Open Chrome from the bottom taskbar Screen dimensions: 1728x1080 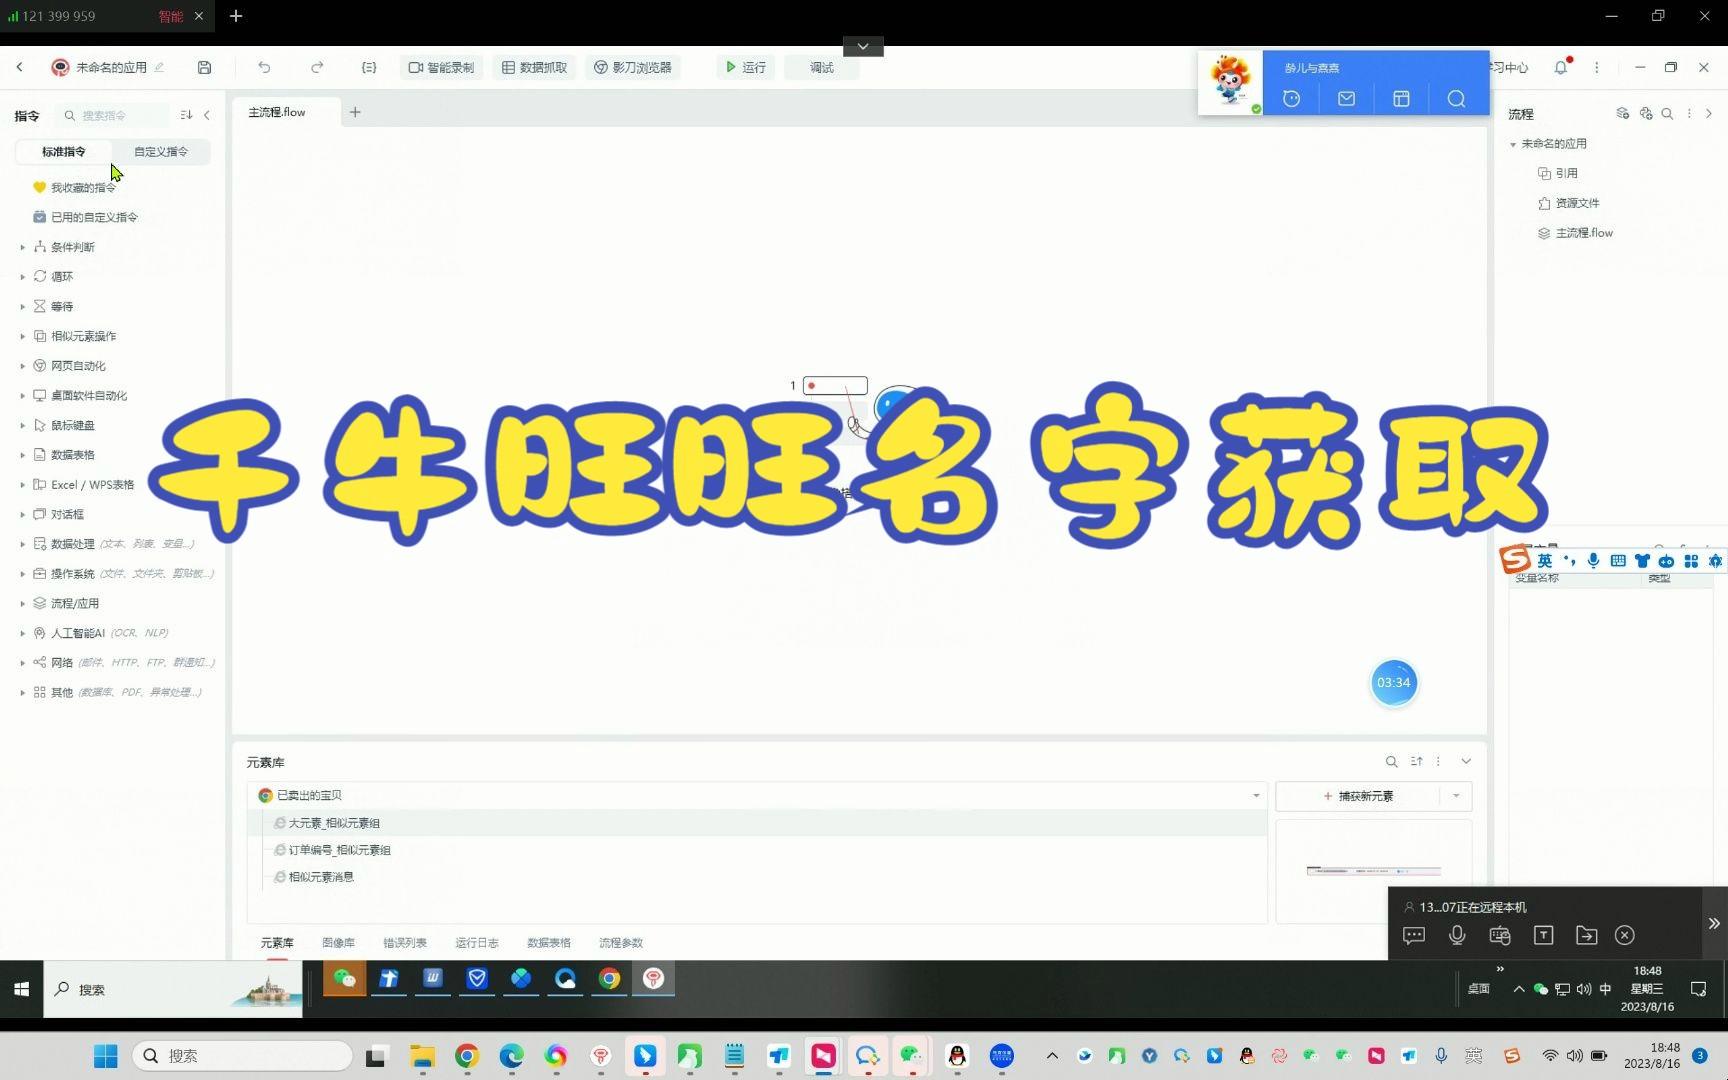[466, 1056]
